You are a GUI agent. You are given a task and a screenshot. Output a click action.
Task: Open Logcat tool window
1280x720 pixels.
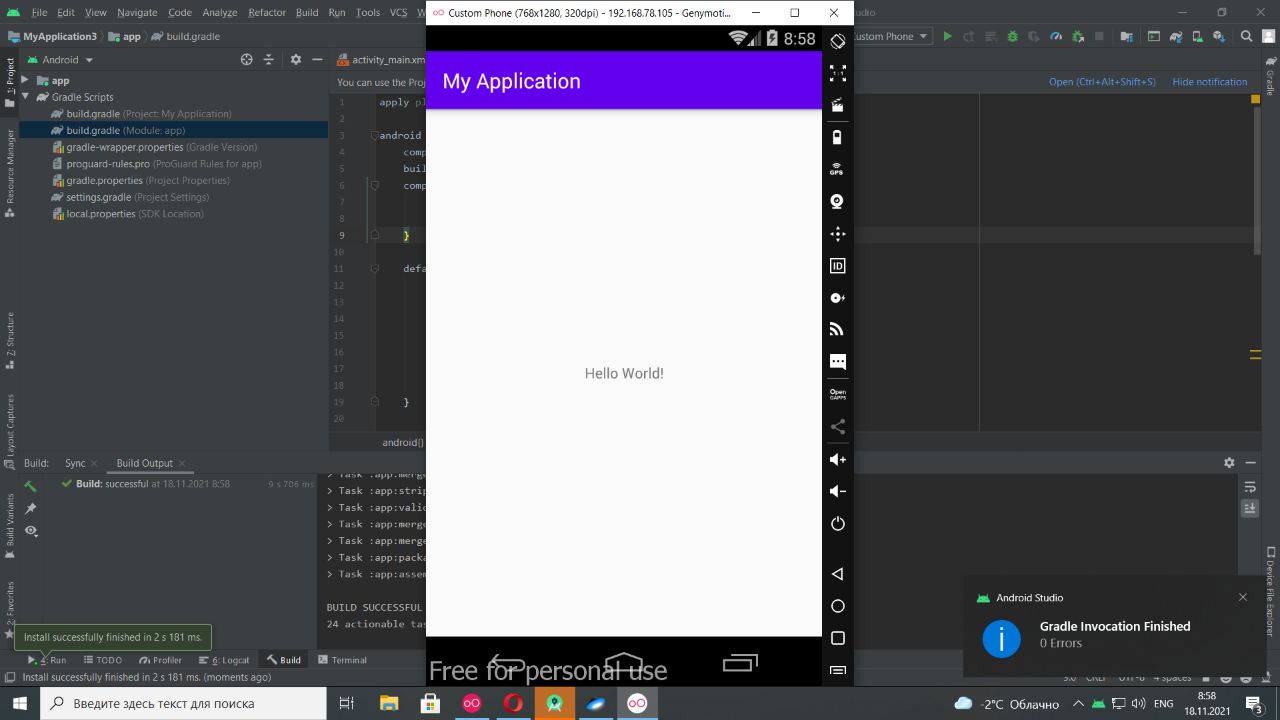pos(225,660)
